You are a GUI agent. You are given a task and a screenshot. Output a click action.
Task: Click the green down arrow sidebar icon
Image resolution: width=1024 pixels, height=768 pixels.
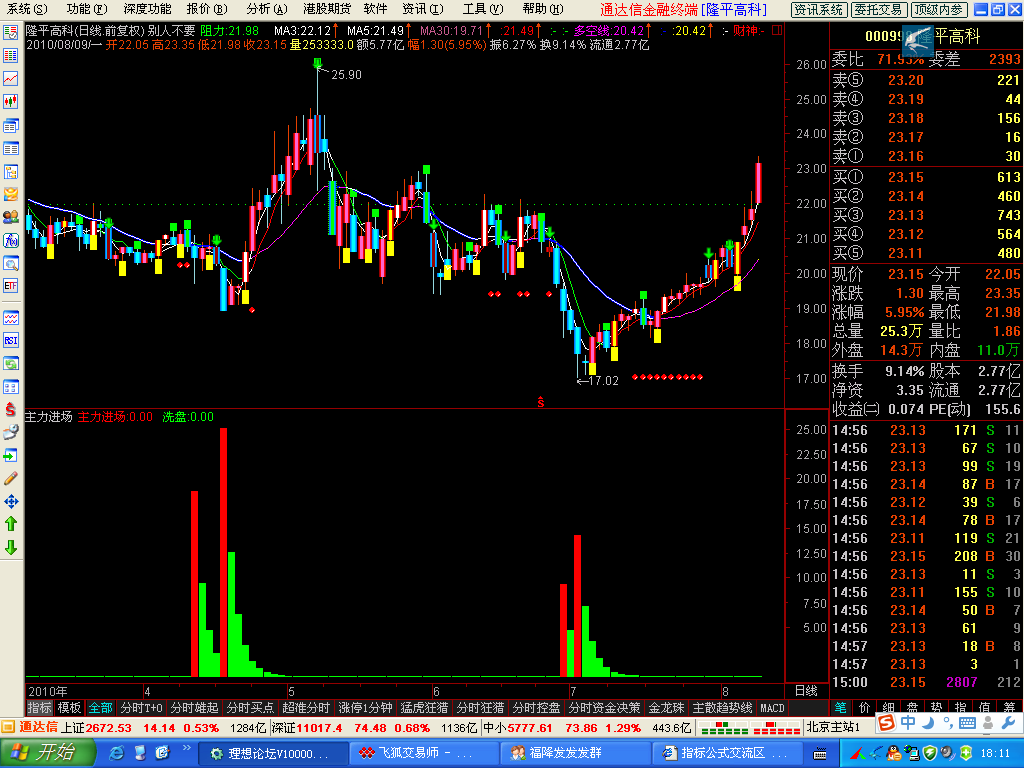click(10, 547)
